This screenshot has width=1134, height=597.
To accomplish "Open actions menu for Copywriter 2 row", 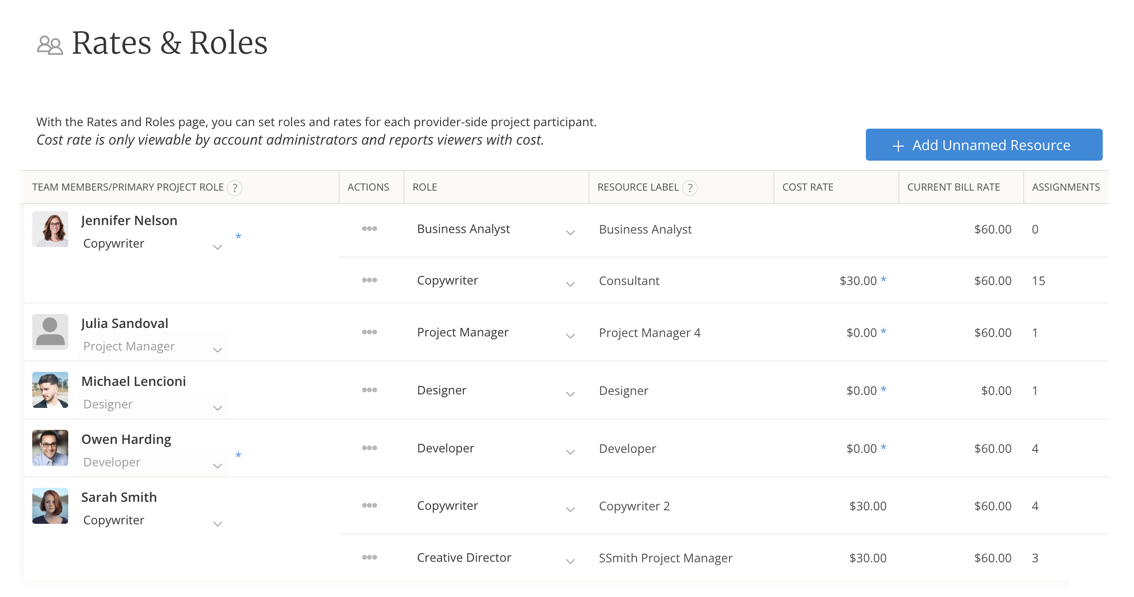I will coord(370,505).
